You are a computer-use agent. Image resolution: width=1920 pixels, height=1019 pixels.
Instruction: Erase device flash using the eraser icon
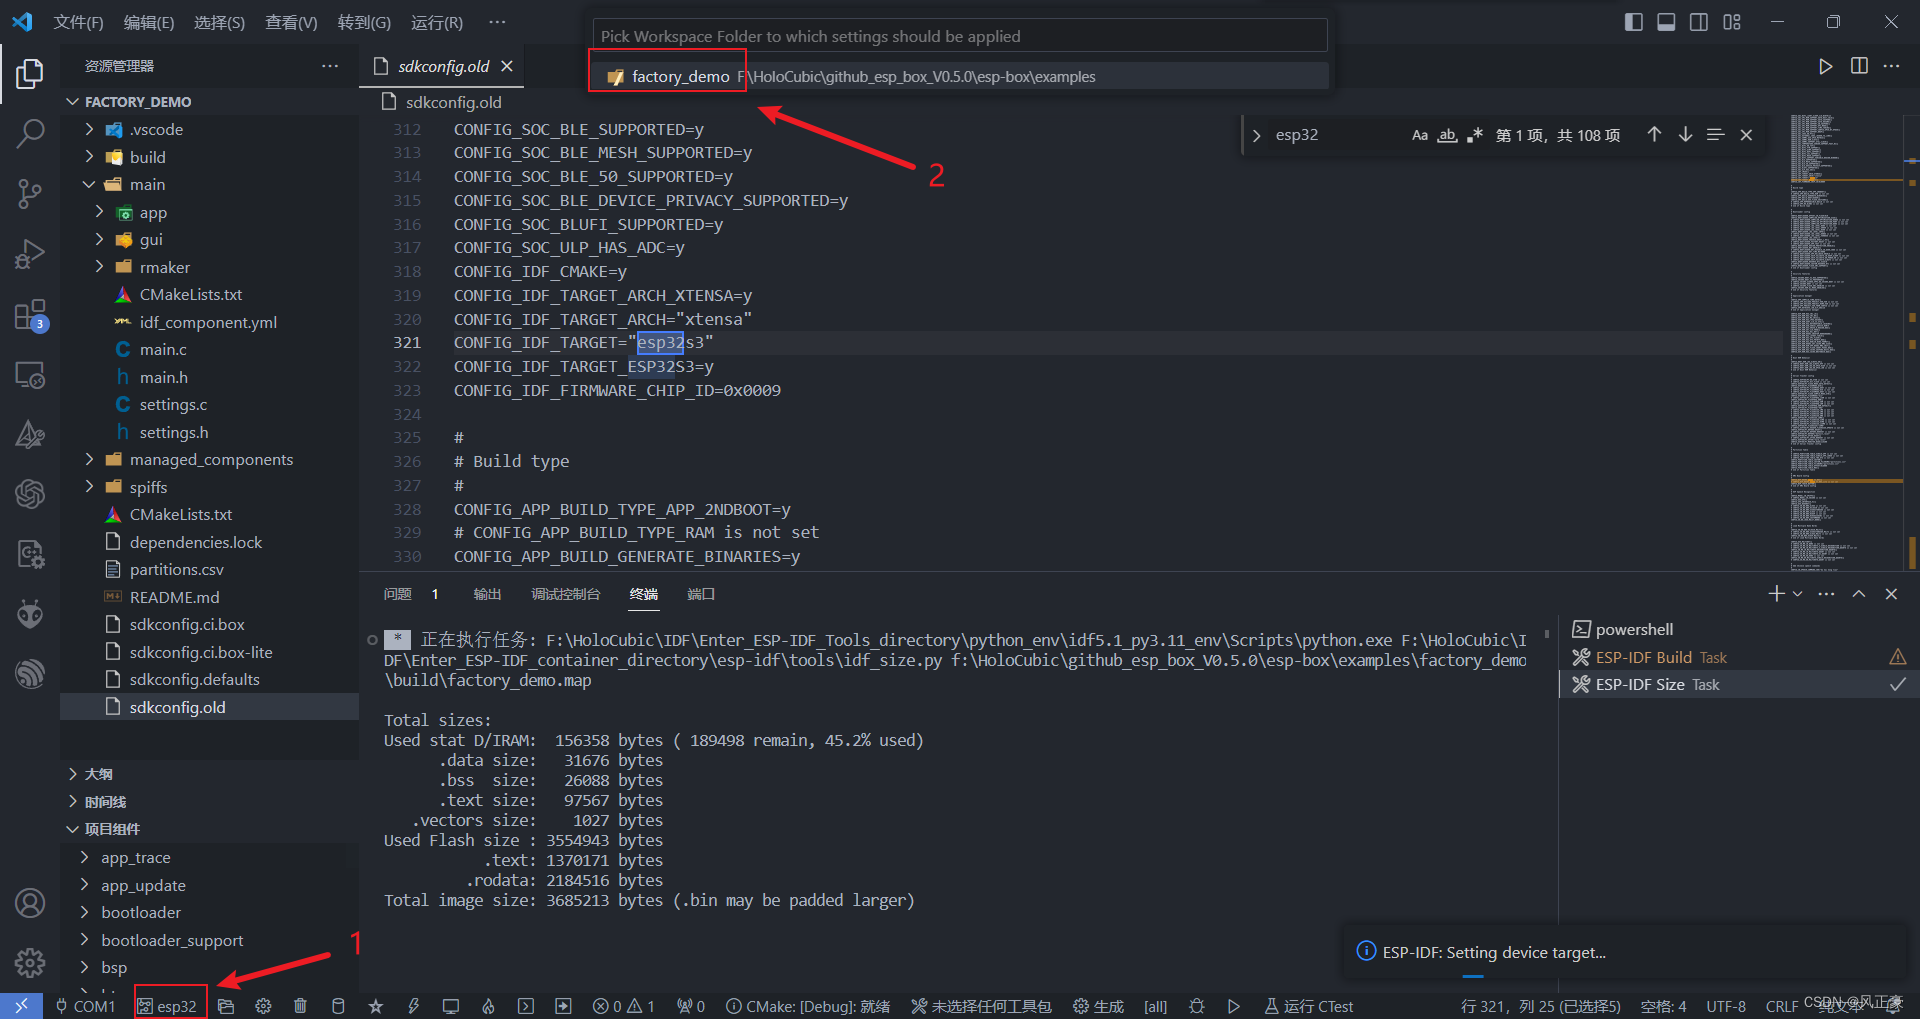pyautogui.click(x=338, y=1006)
